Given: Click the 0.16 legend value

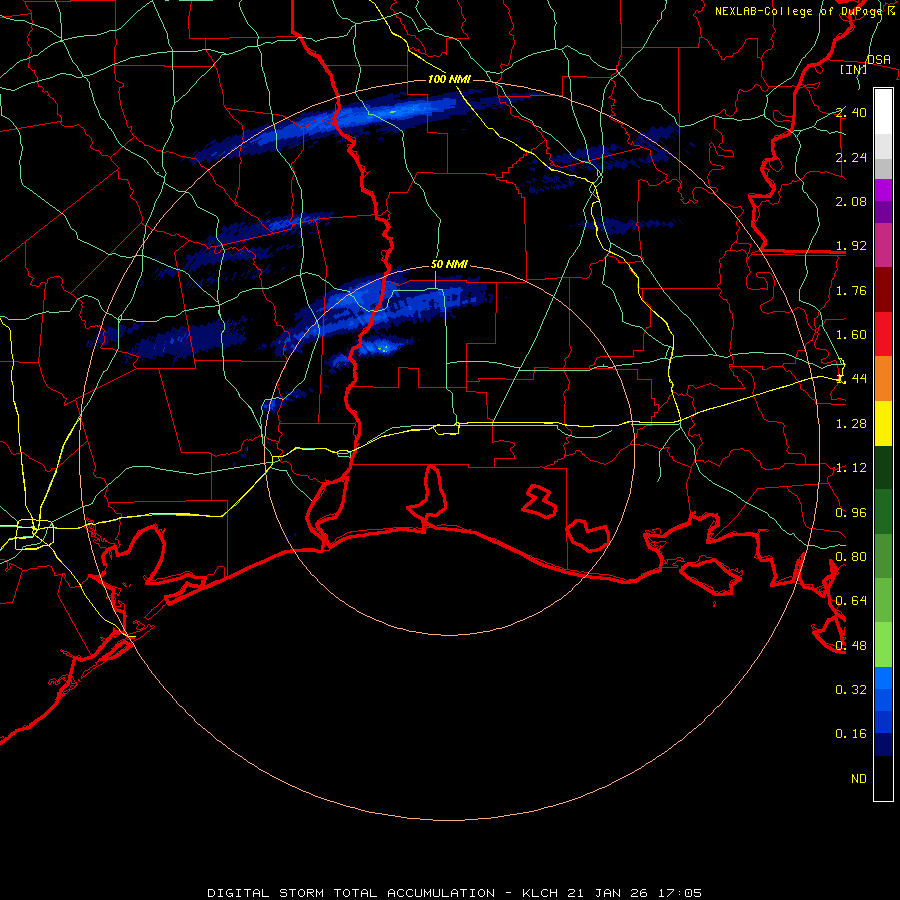Looking at the screenshot, I should point(851,734).
